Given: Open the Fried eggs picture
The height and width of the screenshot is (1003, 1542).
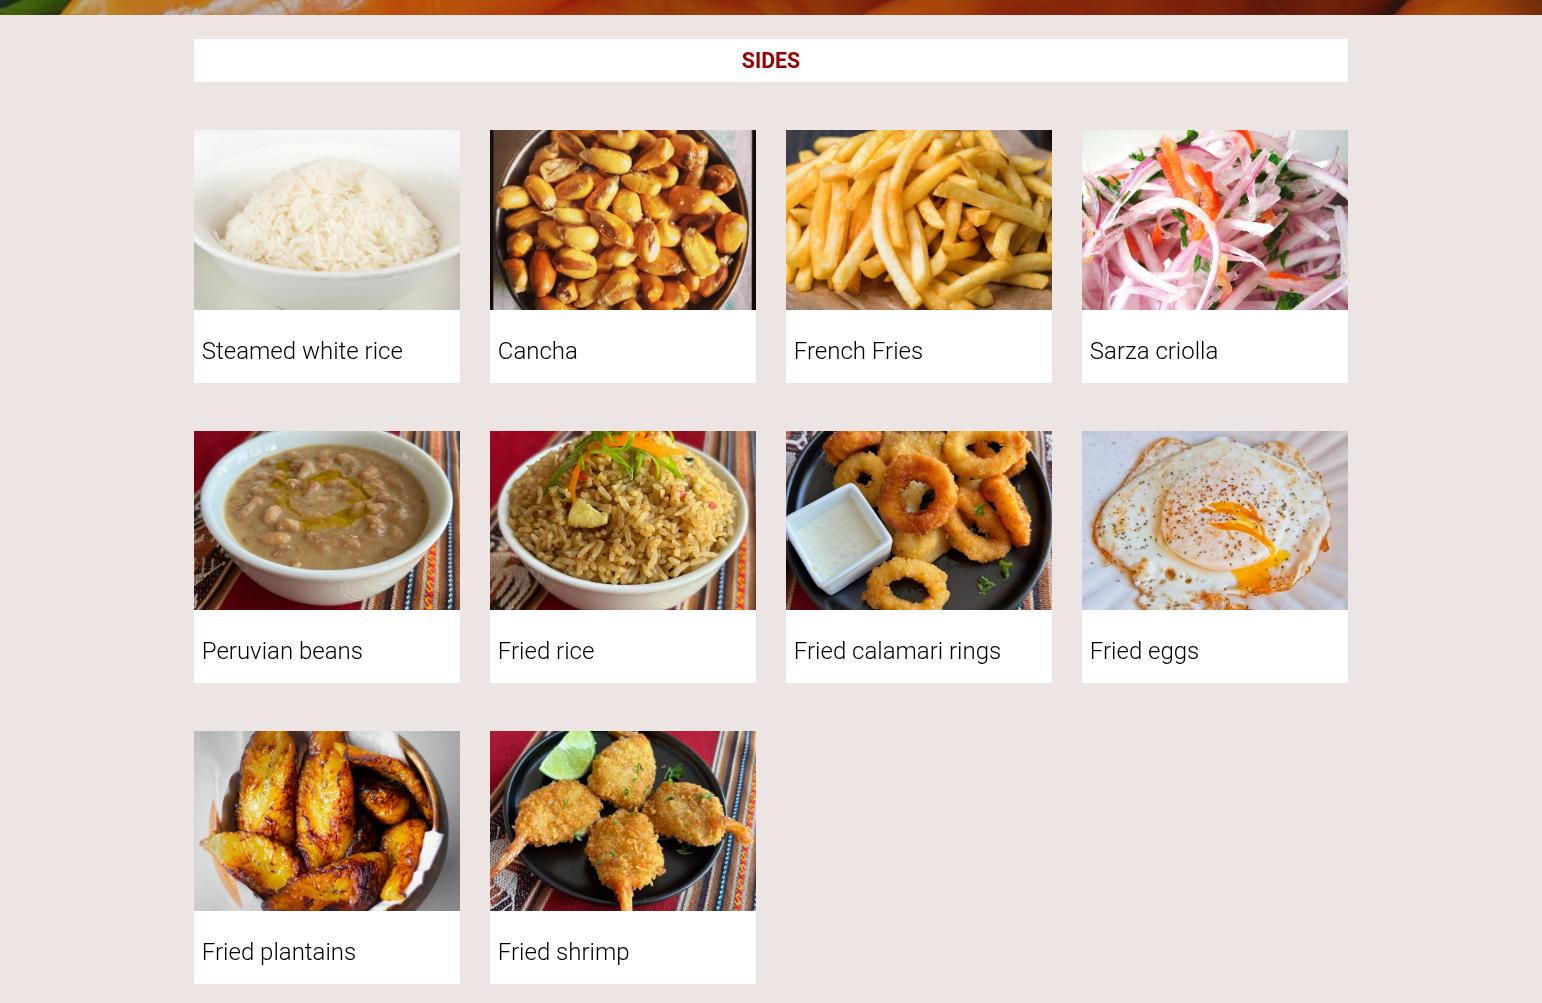Looking at the screenshot, I should pos(1215,520).
